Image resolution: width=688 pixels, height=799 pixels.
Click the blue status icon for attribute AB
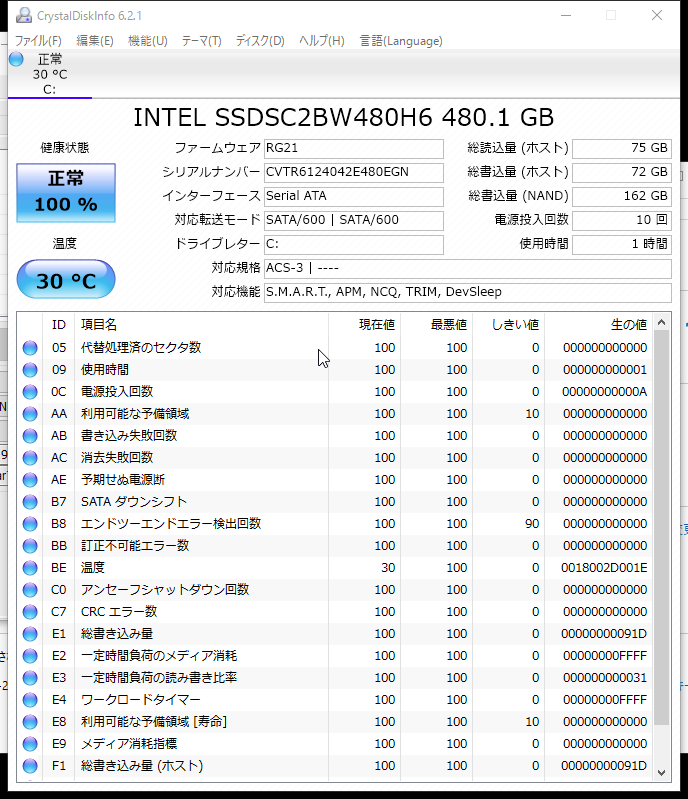click(30, 436)
